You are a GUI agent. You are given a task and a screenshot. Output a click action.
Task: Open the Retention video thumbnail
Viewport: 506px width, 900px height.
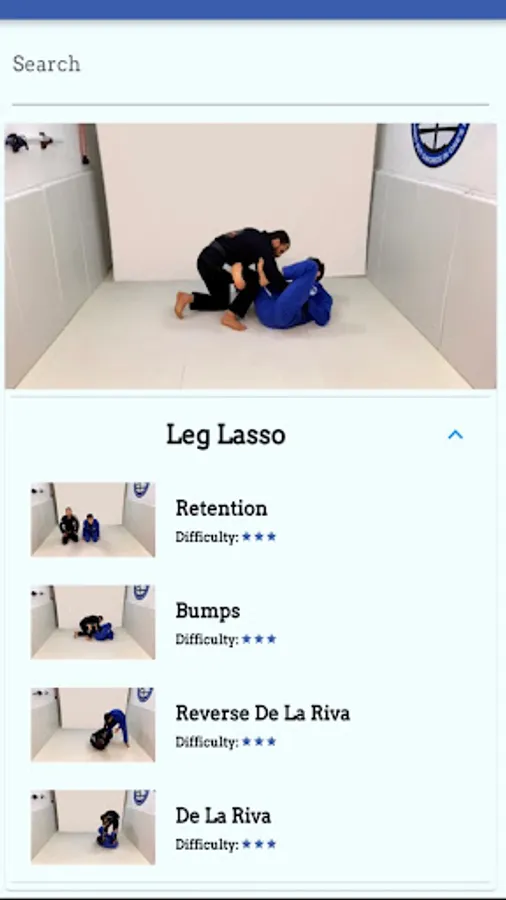[x=93, y=519]
